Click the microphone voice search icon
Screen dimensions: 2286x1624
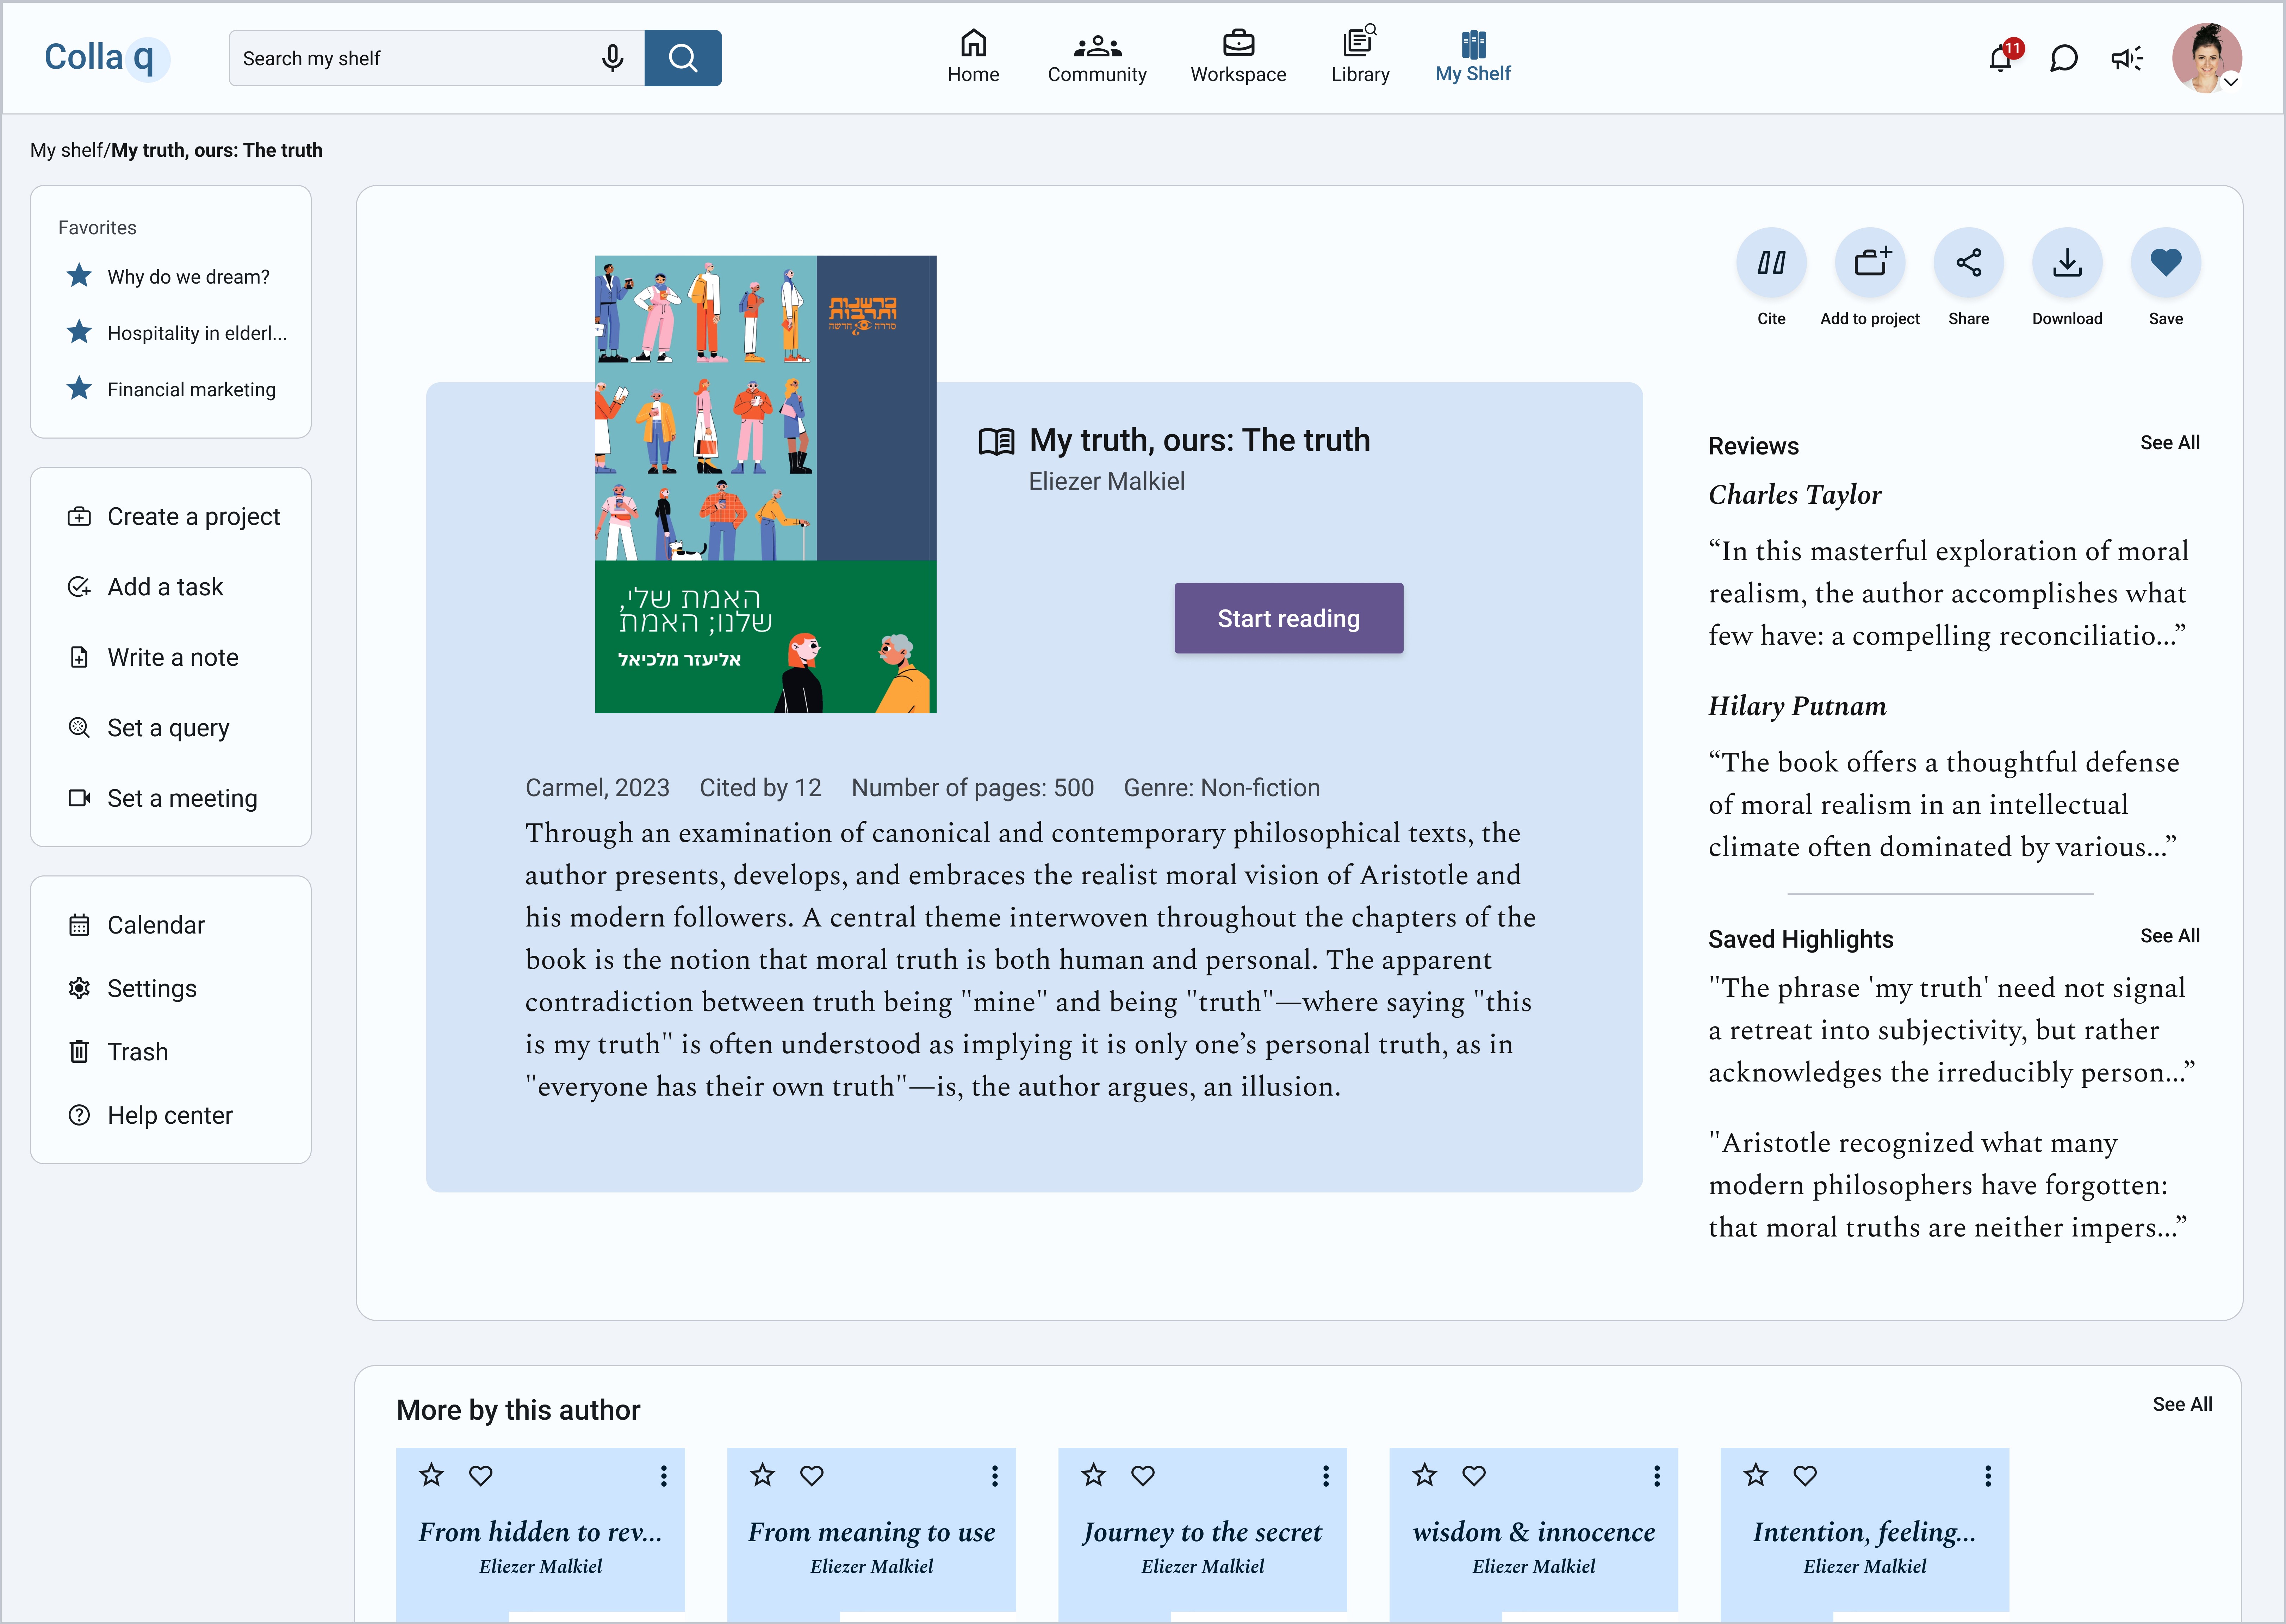(x=613, y=58)
